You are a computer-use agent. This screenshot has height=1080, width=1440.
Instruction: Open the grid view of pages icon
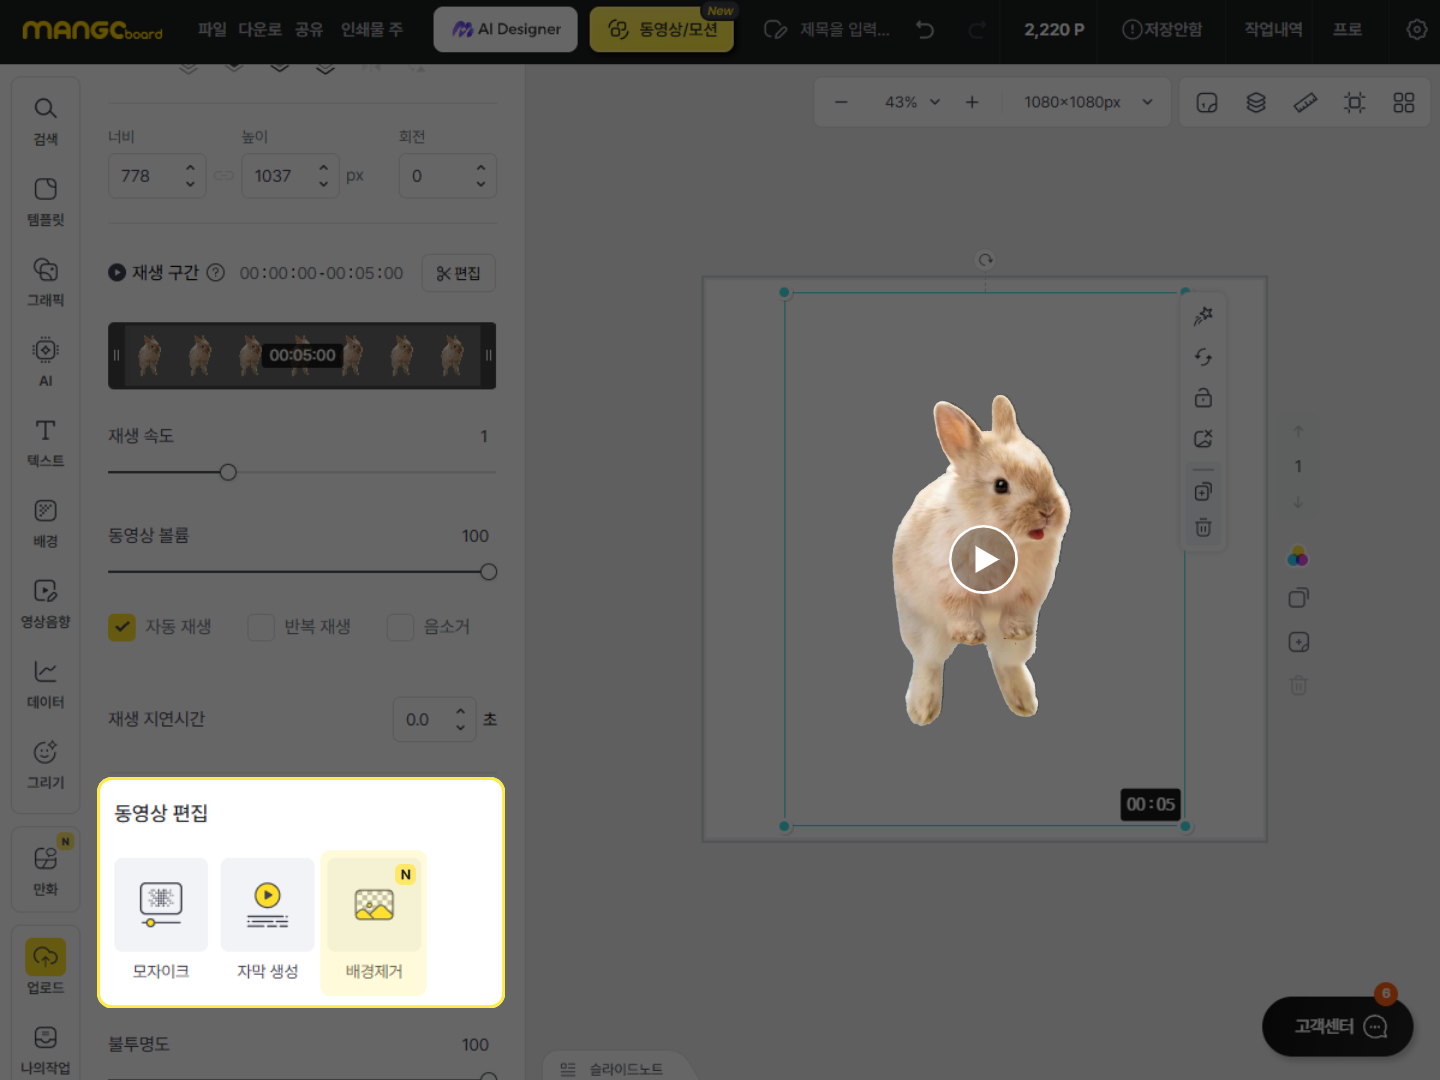click(1404, 102)
